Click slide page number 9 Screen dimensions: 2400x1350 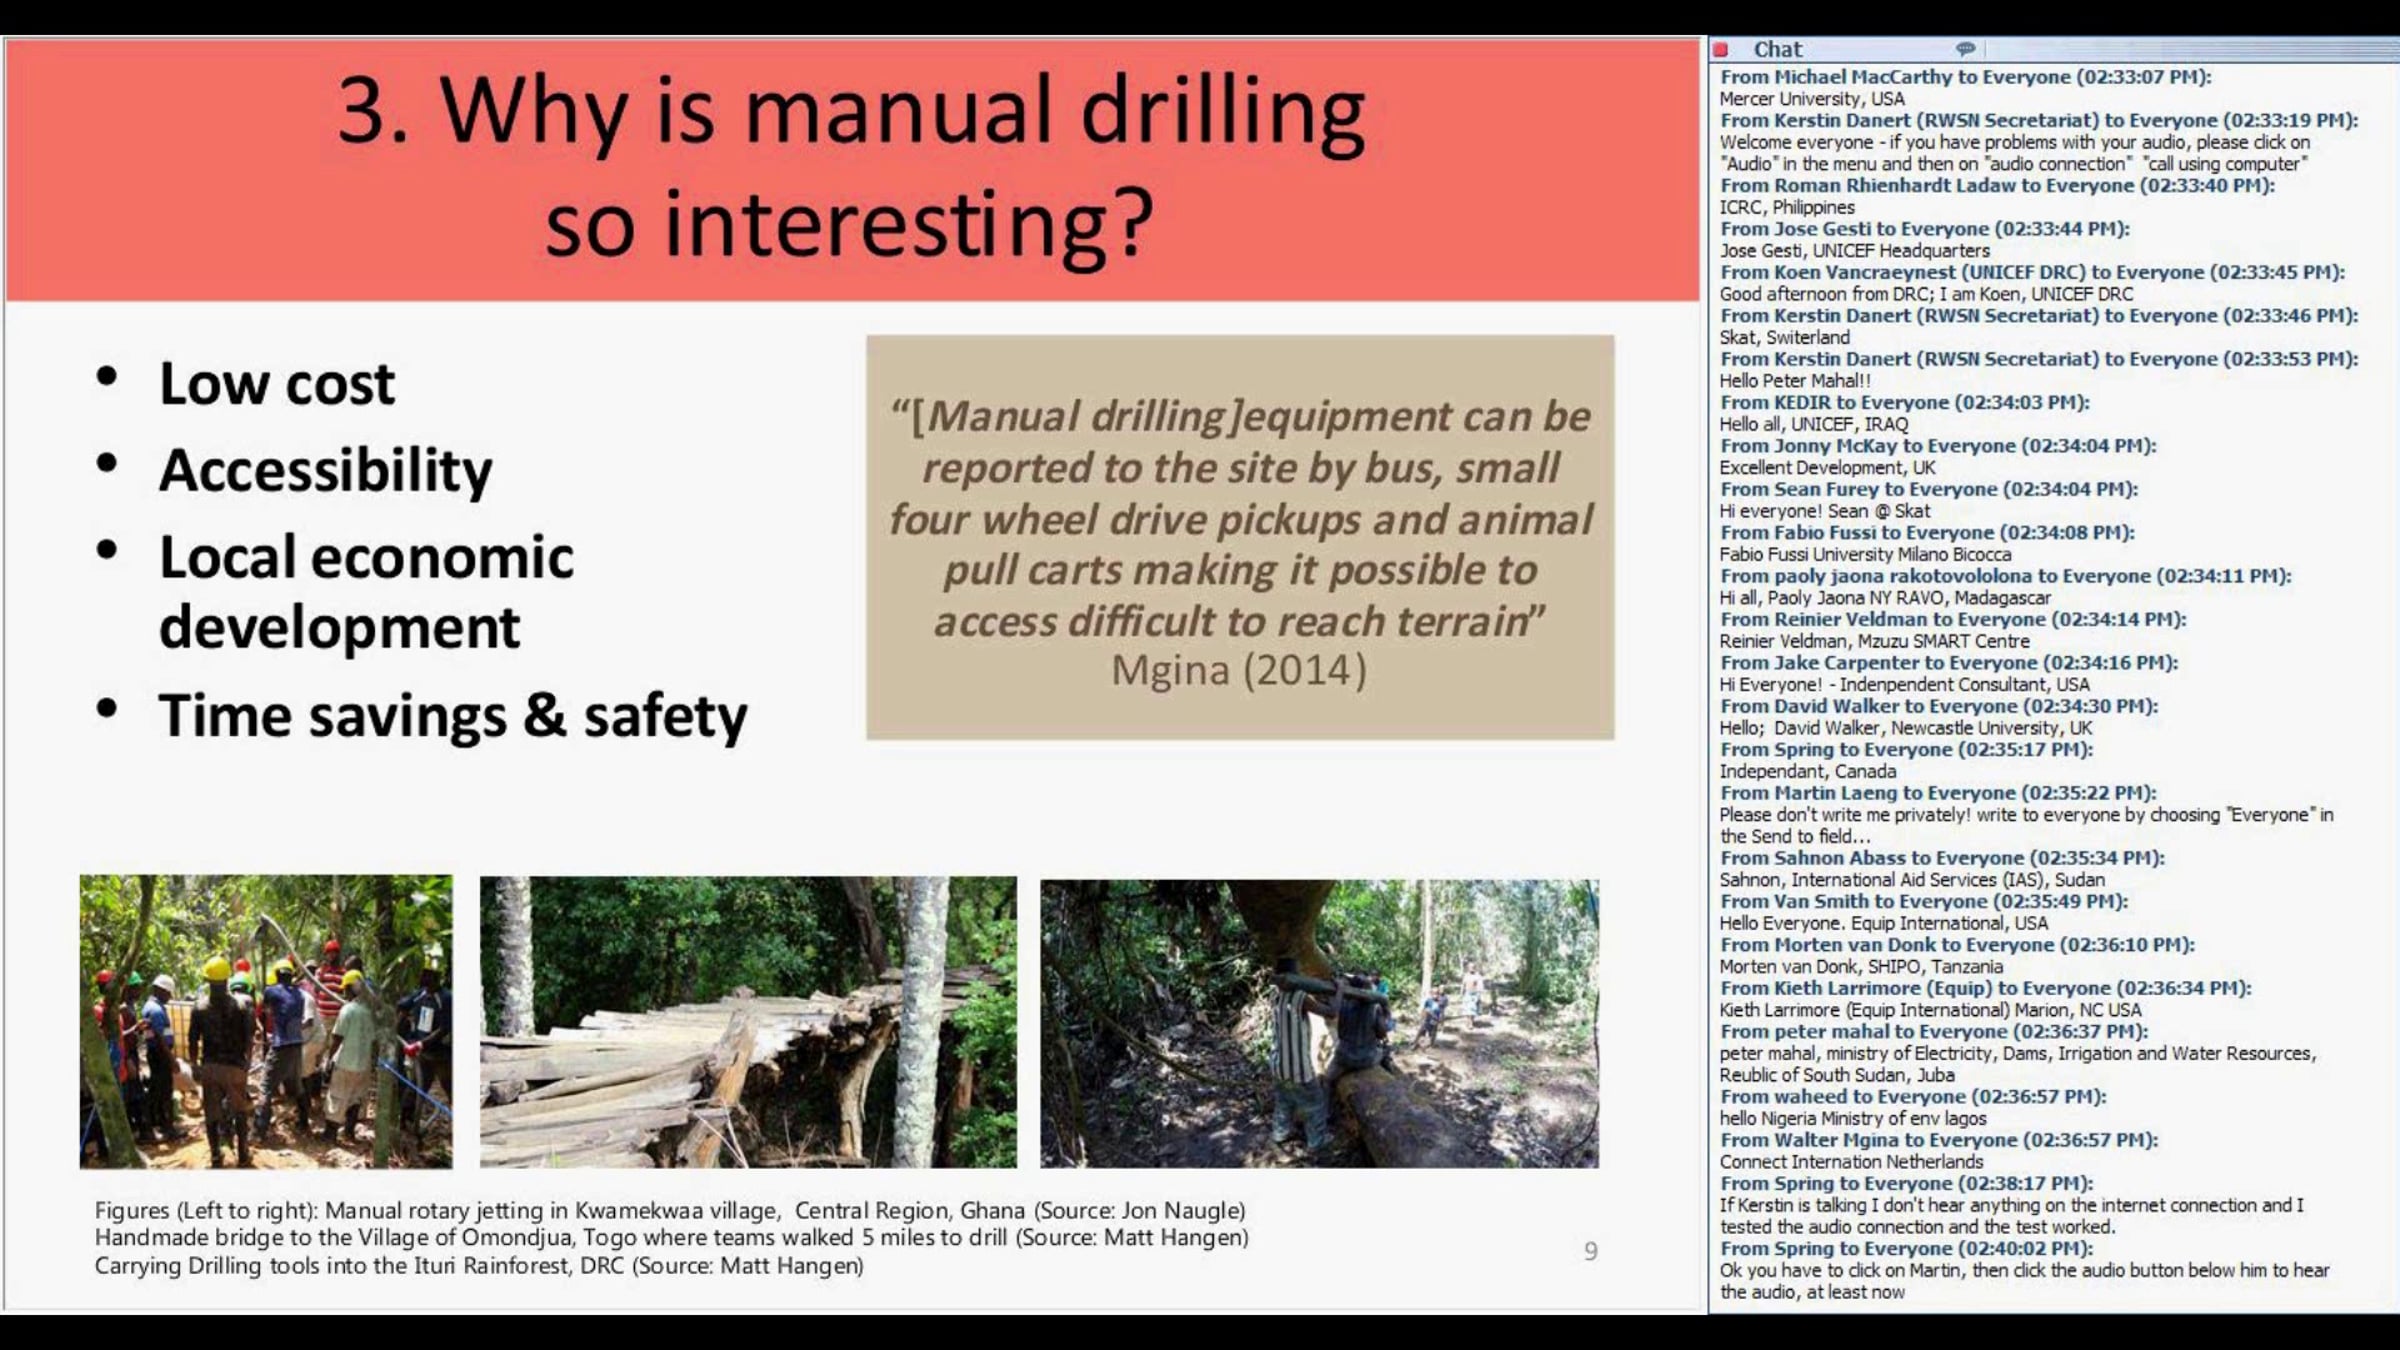(1590, 1251)
